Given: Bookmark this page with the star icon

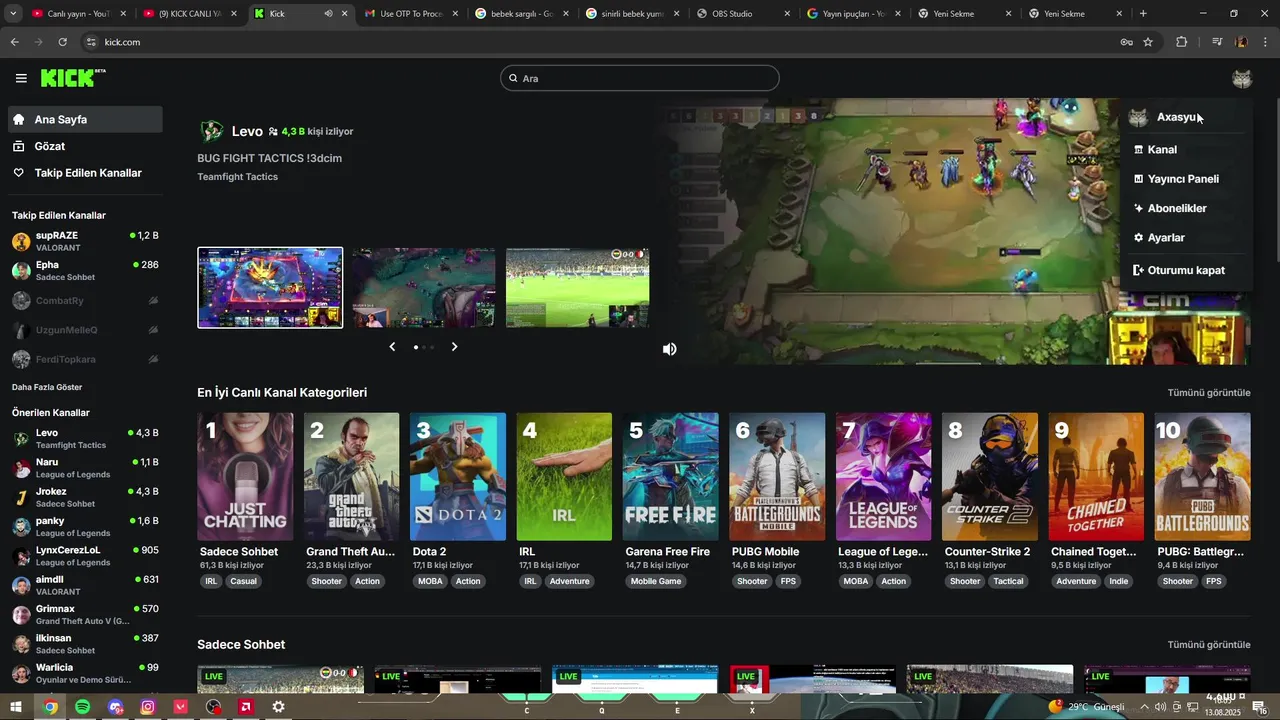Looking at the screenshot, I should click(1148, 42).
